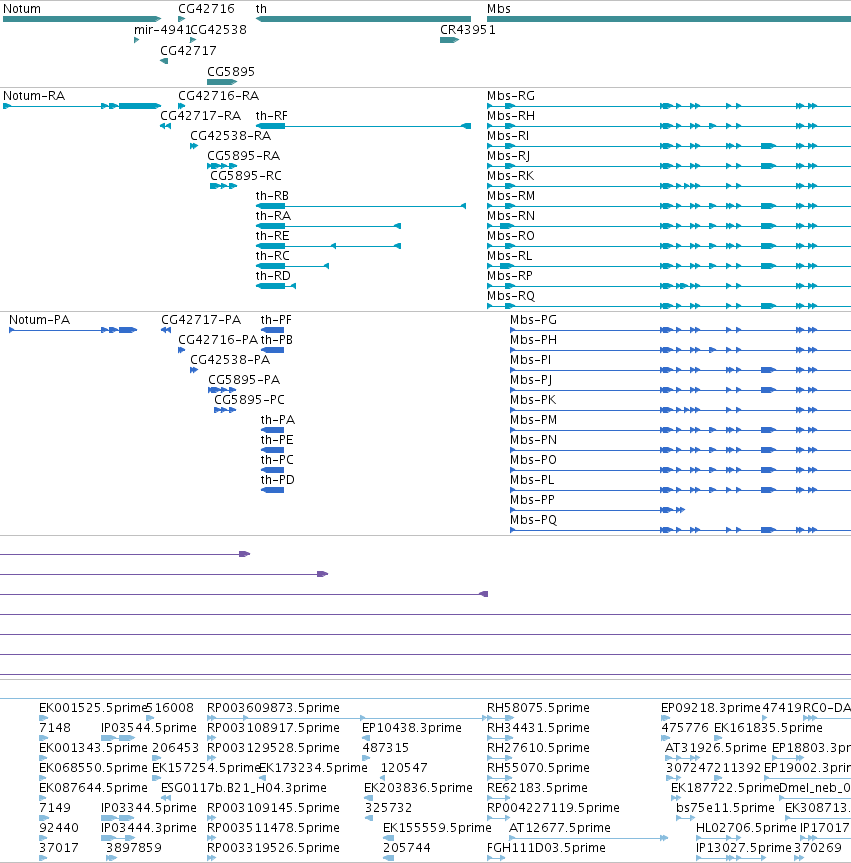
Task: Click the Mbs-PG protein label
Action: [x=533, y=320]
